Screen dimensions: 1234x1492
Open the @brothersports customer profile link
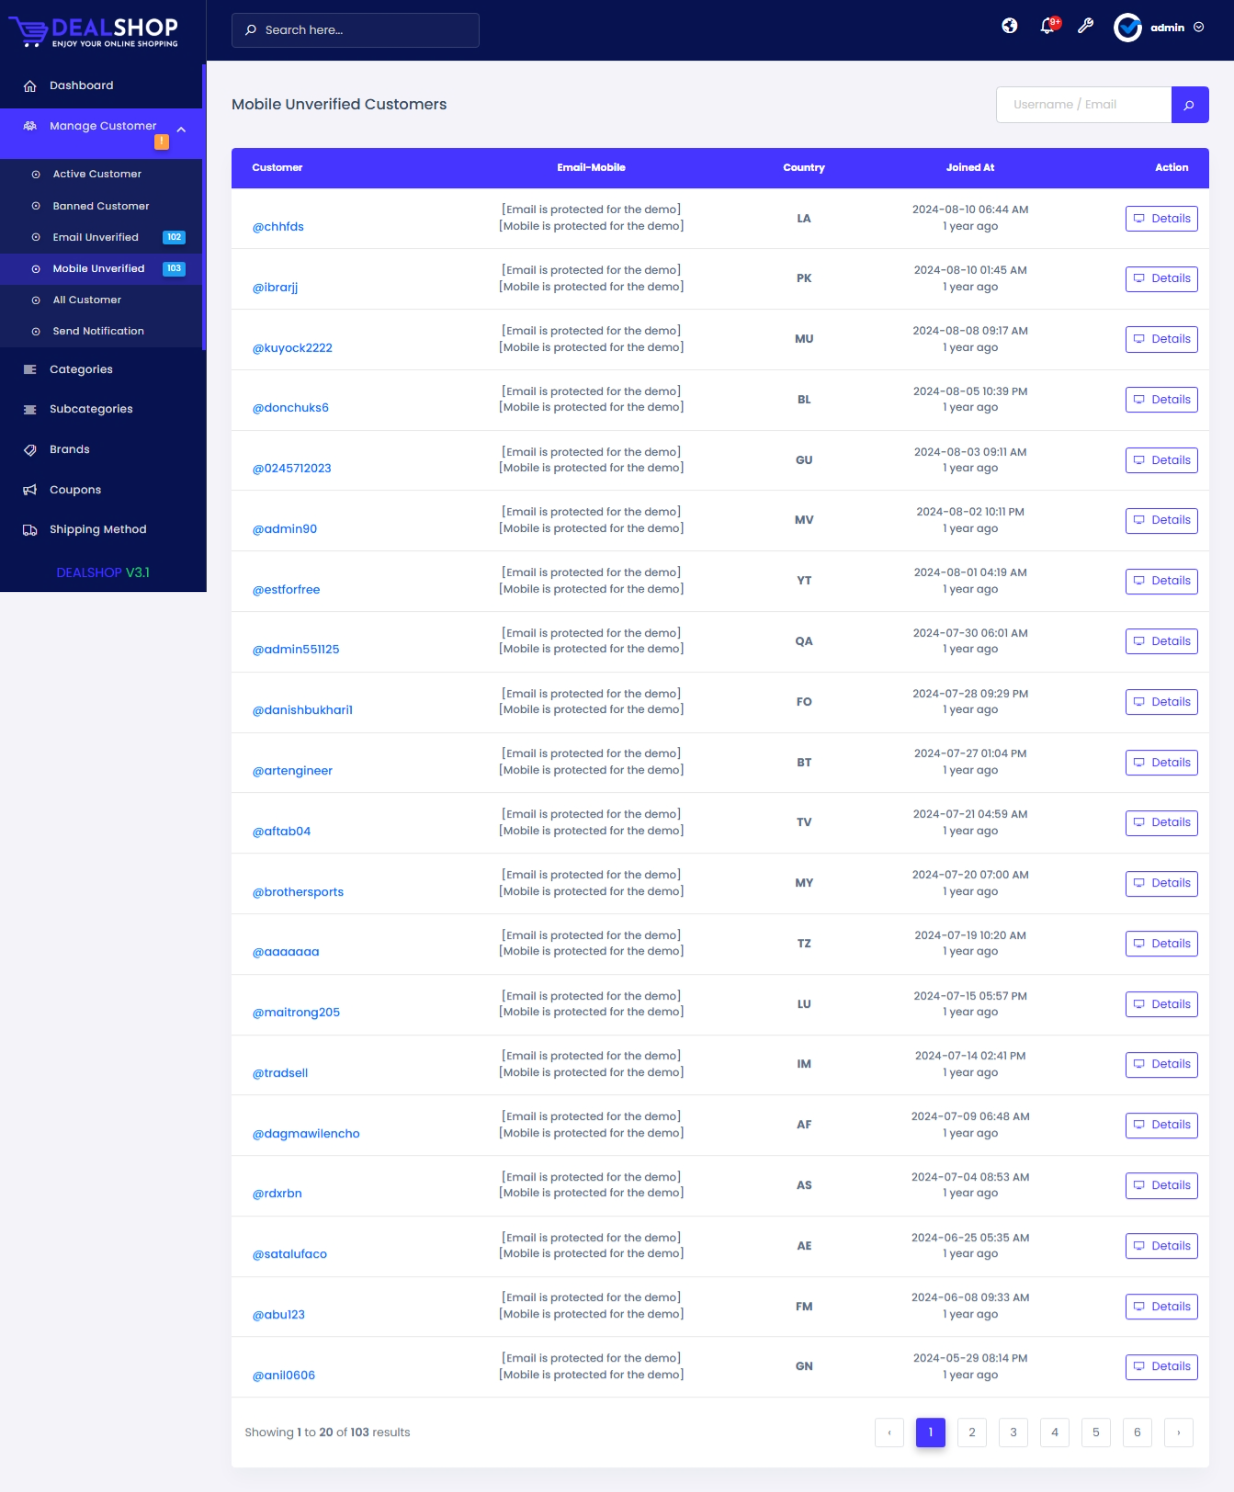pyautogui.click(x=297, y=892)
